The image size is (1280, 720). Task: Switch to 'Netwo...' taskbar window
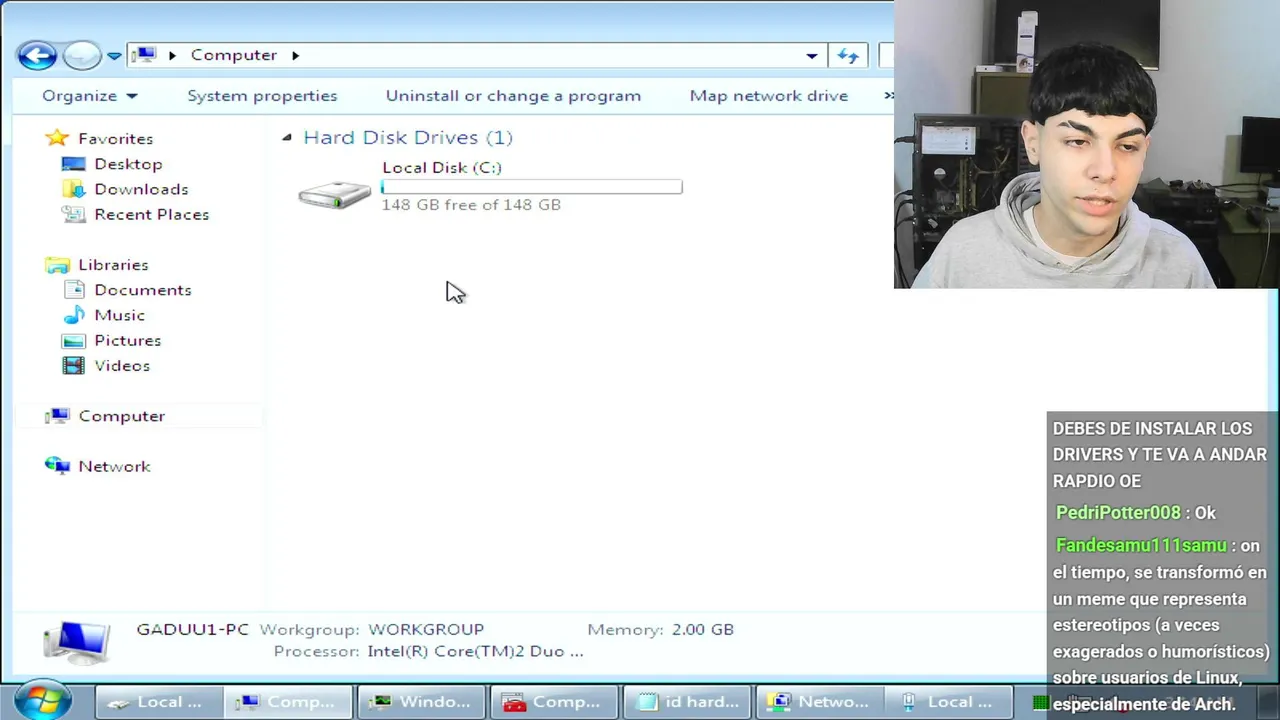pyautogui.click(x=818, y=702)
